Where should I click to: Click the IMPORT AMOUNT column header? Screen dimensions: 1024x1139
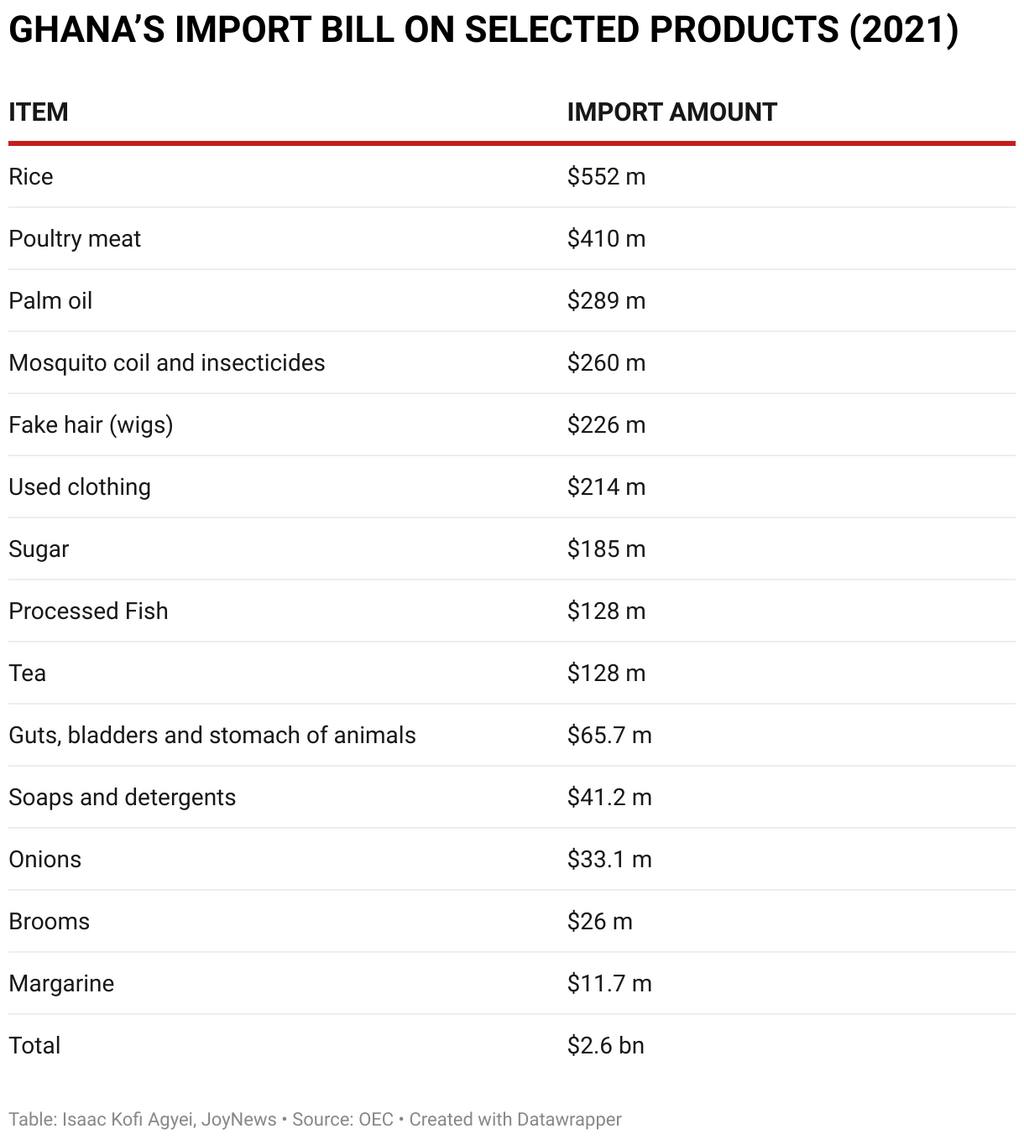pos(671,112)
